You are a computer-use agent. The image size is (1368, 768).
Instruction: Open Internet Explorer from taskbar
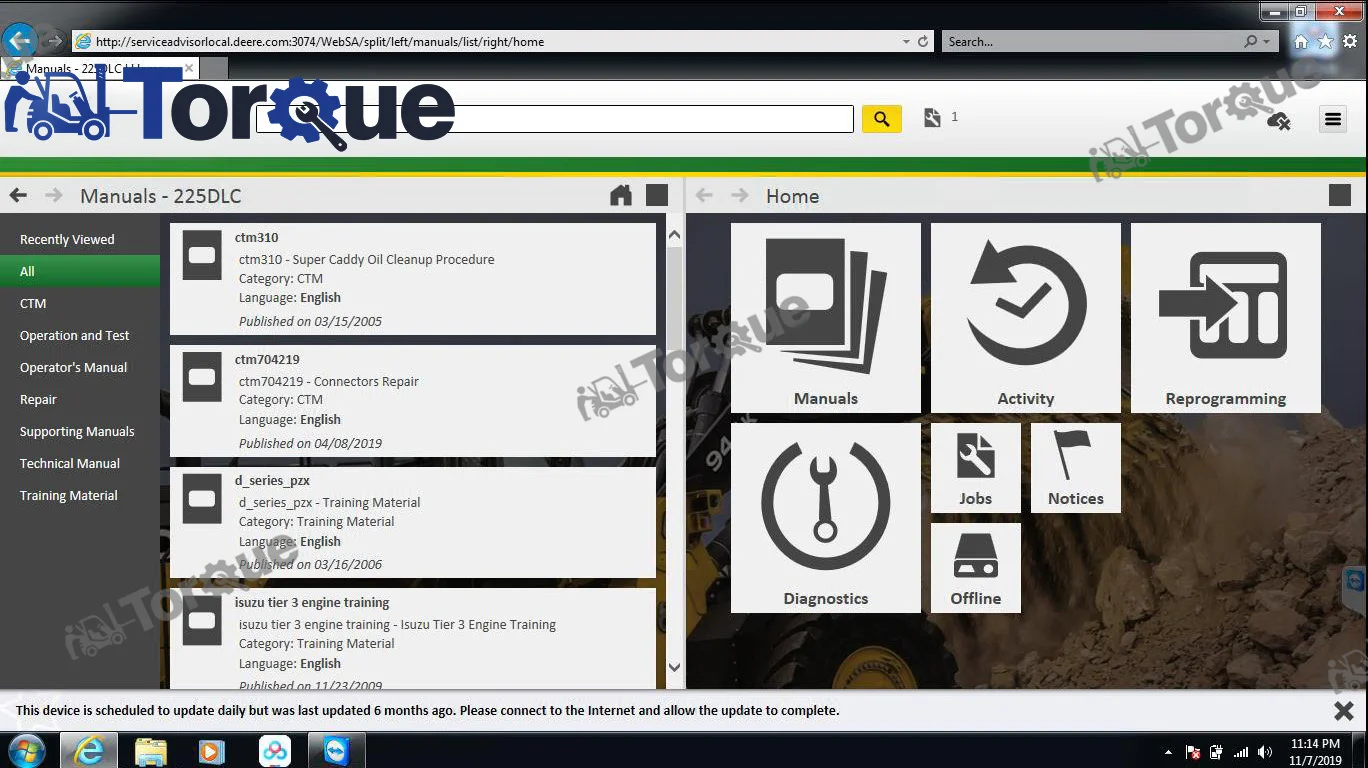point(89,750)
